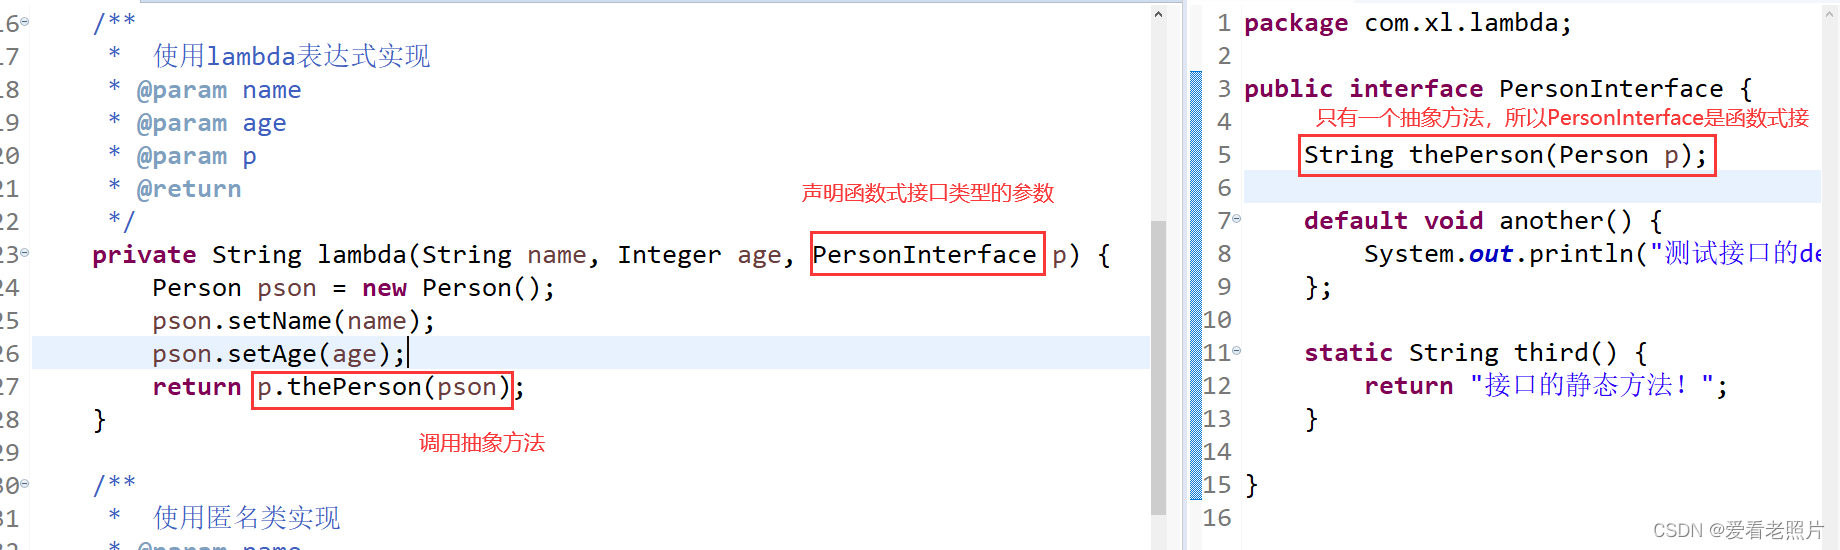Click the left editor scroll-up arrow
The height and width of the screenshot is (550, 1840).
(1158, 15)
